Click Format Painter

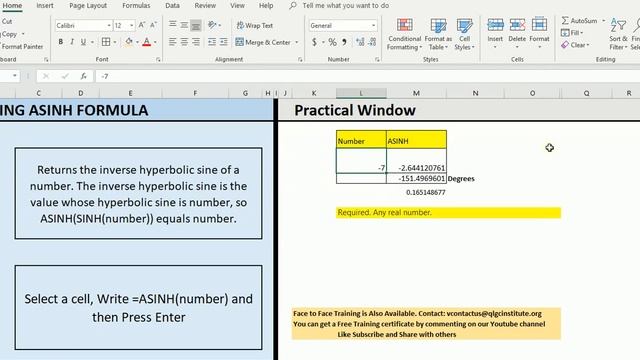pos(22,47)
